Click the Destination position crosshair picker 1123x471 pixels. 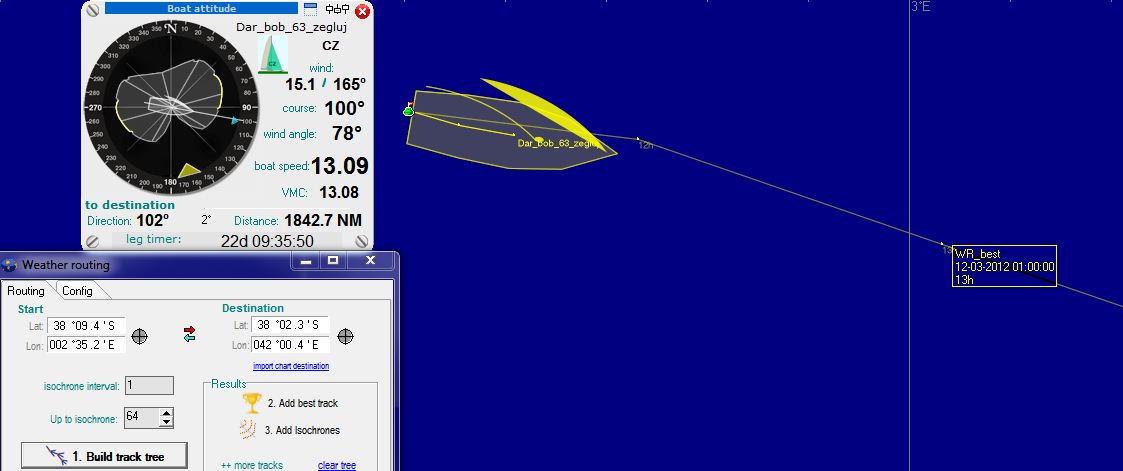pos(345,335)
